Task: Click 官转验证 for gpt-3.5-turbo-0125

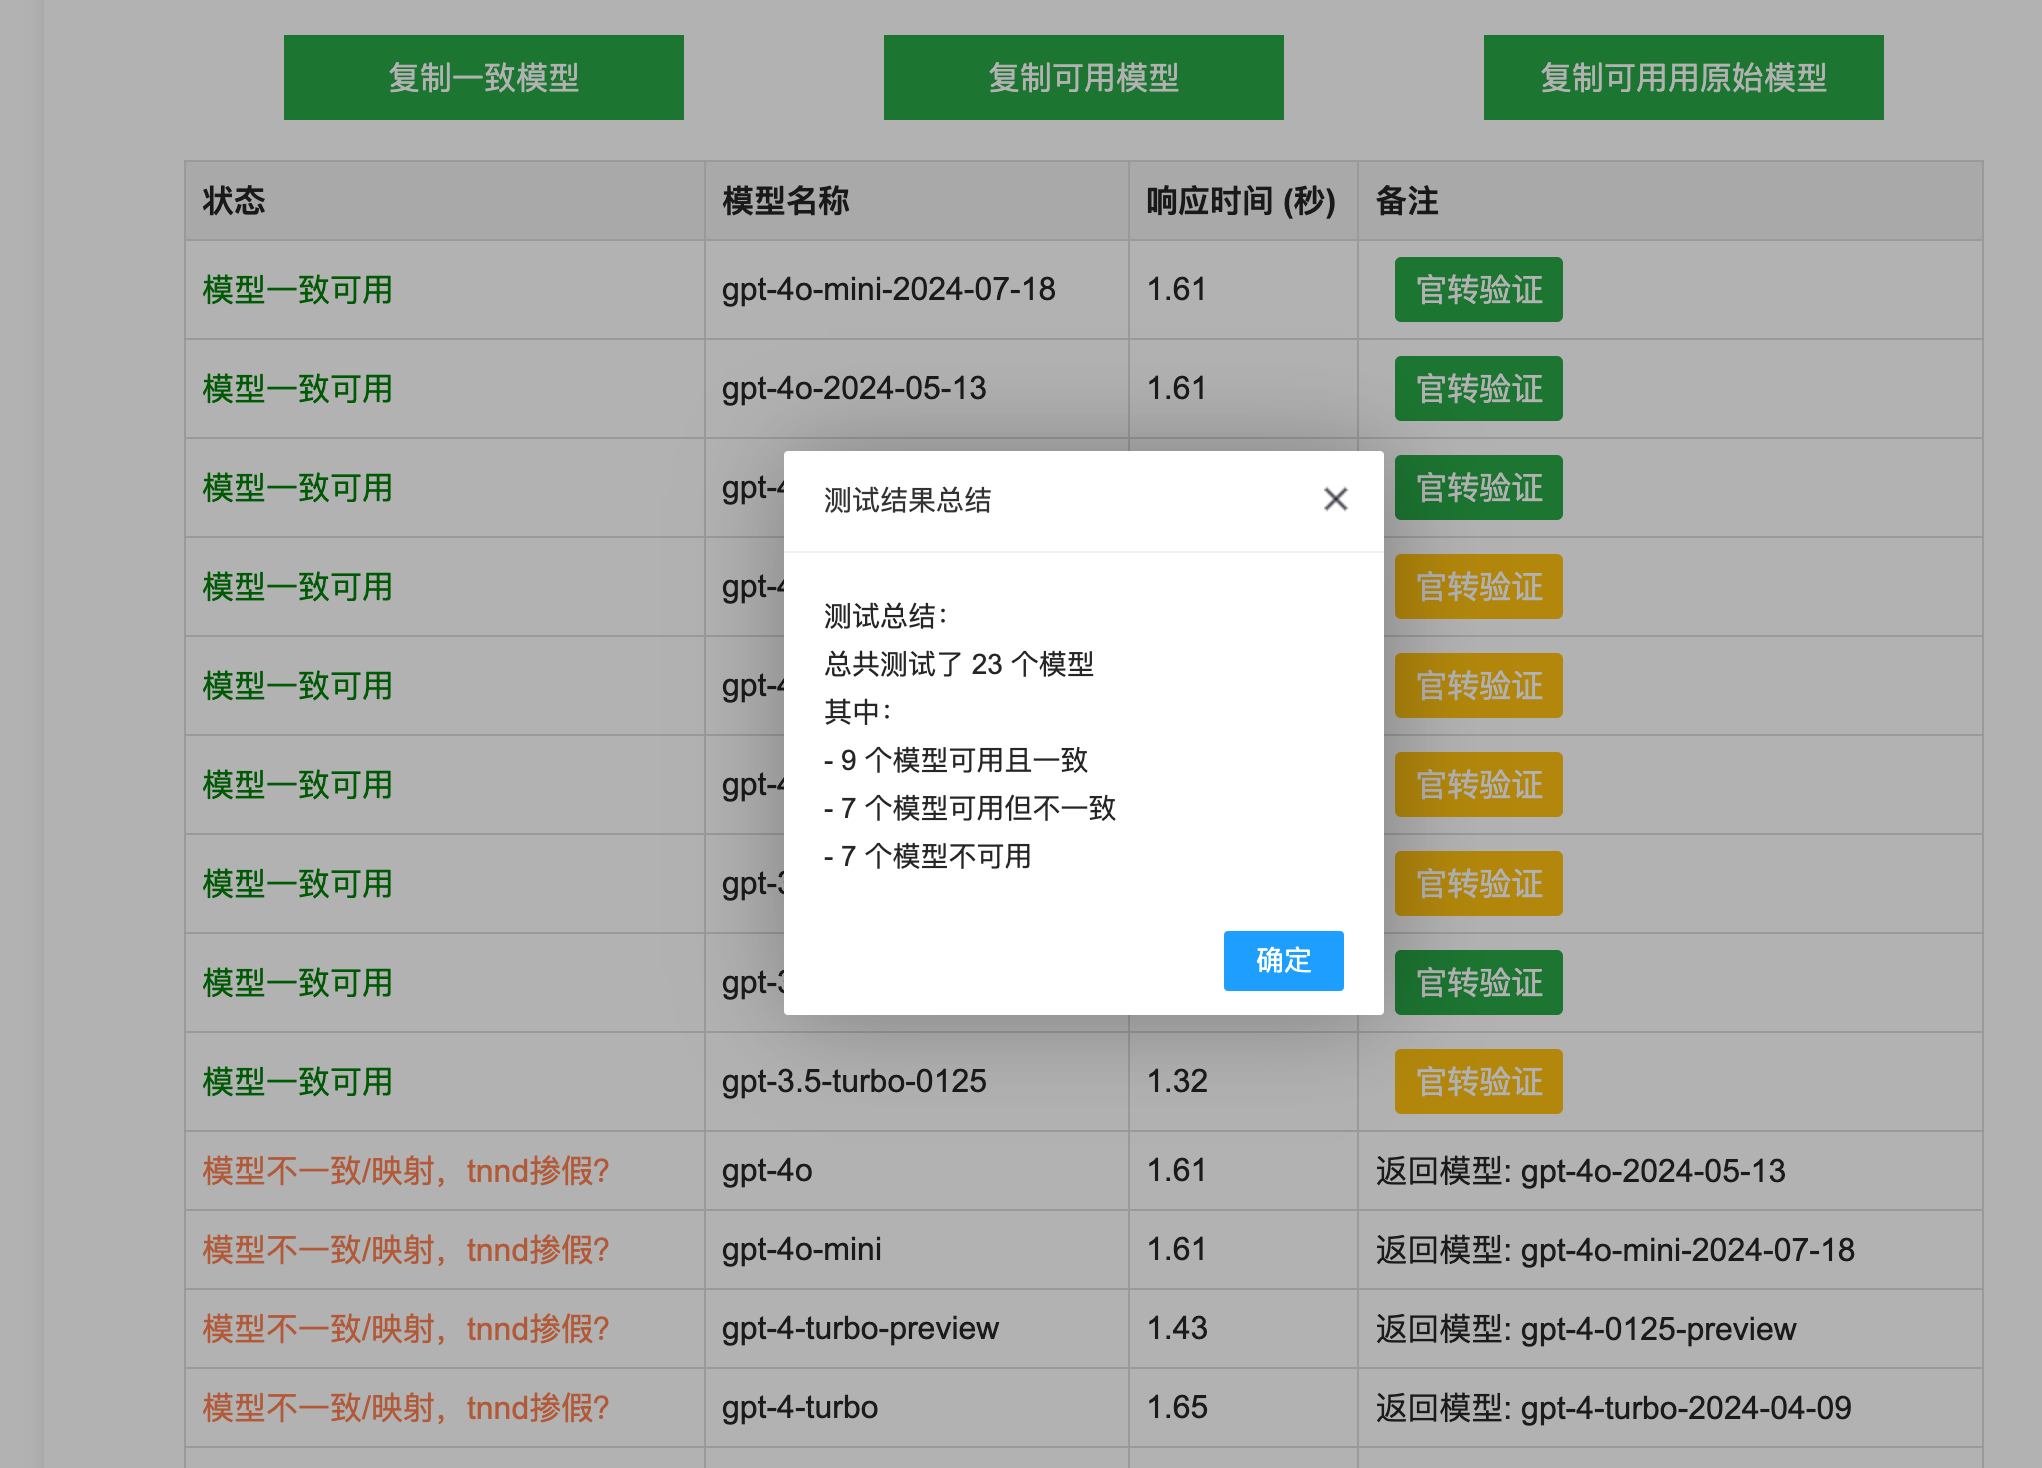Action: 1478,1082
